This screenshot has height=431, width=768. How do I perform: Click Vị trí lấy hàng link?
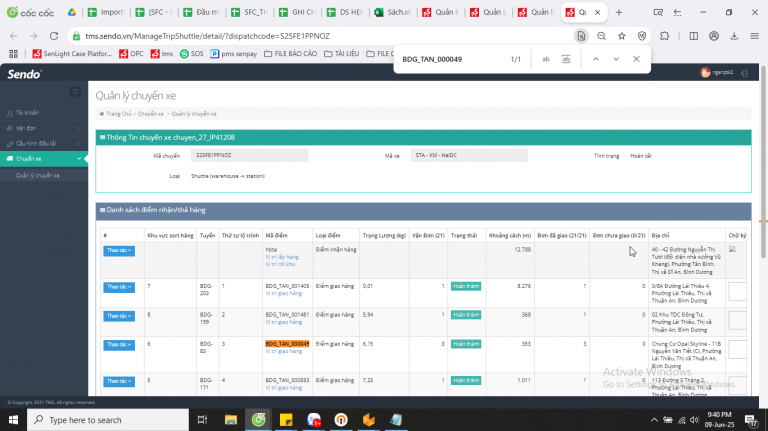click(282, 257)
